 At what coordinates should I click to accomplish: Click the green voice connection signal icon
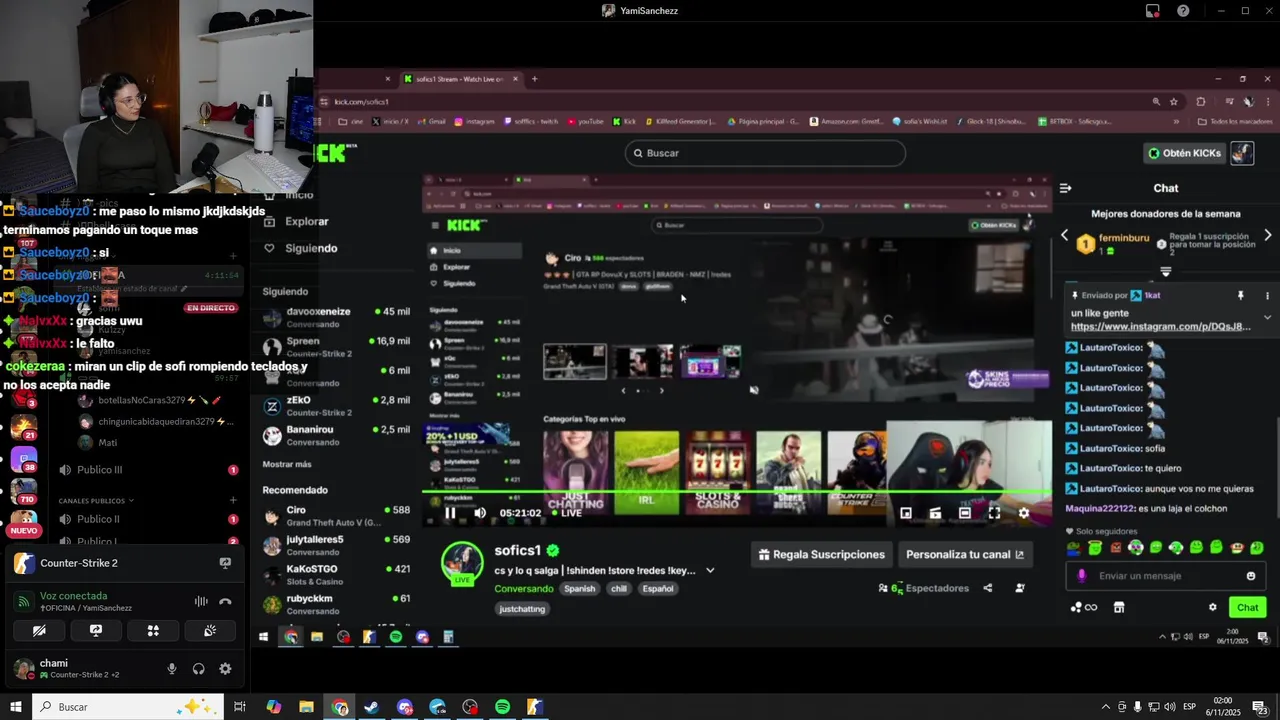point(24,601)
